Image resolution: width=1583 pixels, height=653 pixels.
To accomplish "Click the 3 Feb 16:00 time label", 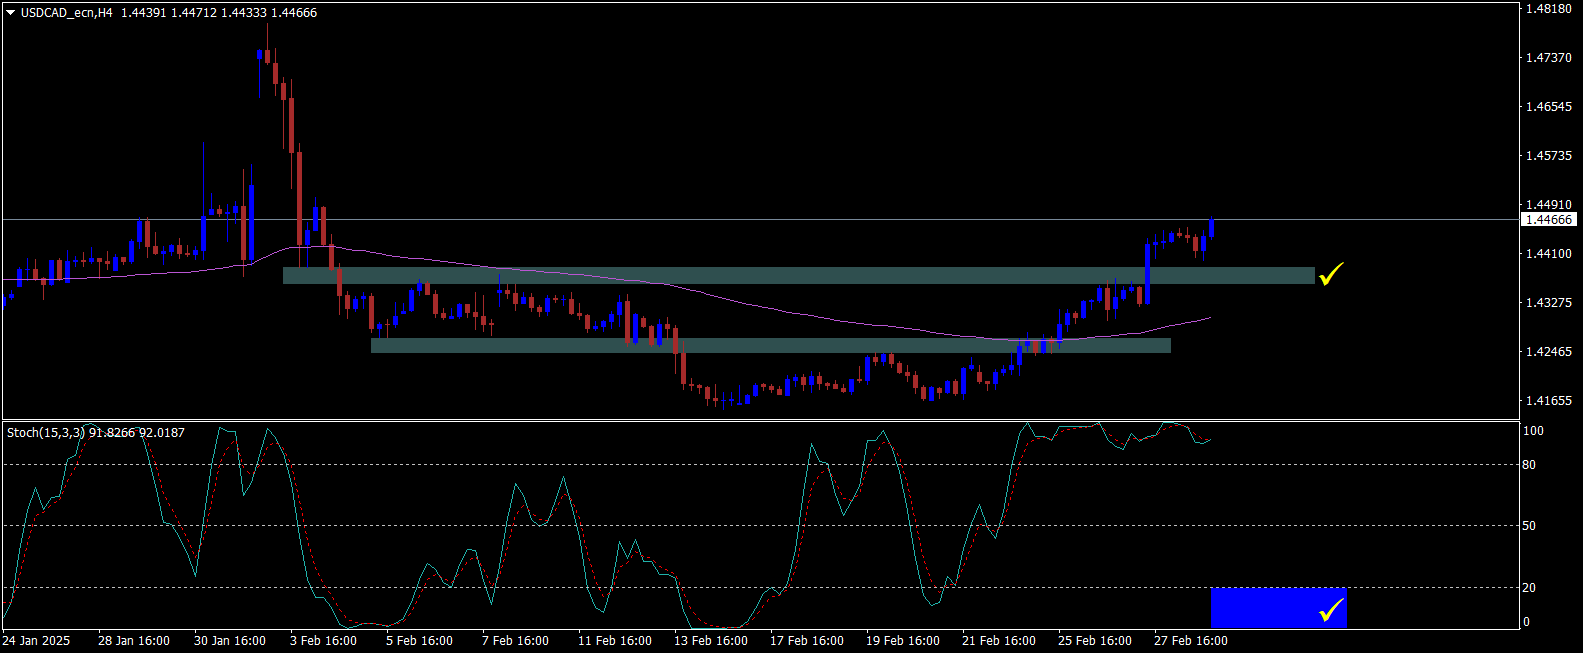I will pyautogui.click(x=324, y=641).
